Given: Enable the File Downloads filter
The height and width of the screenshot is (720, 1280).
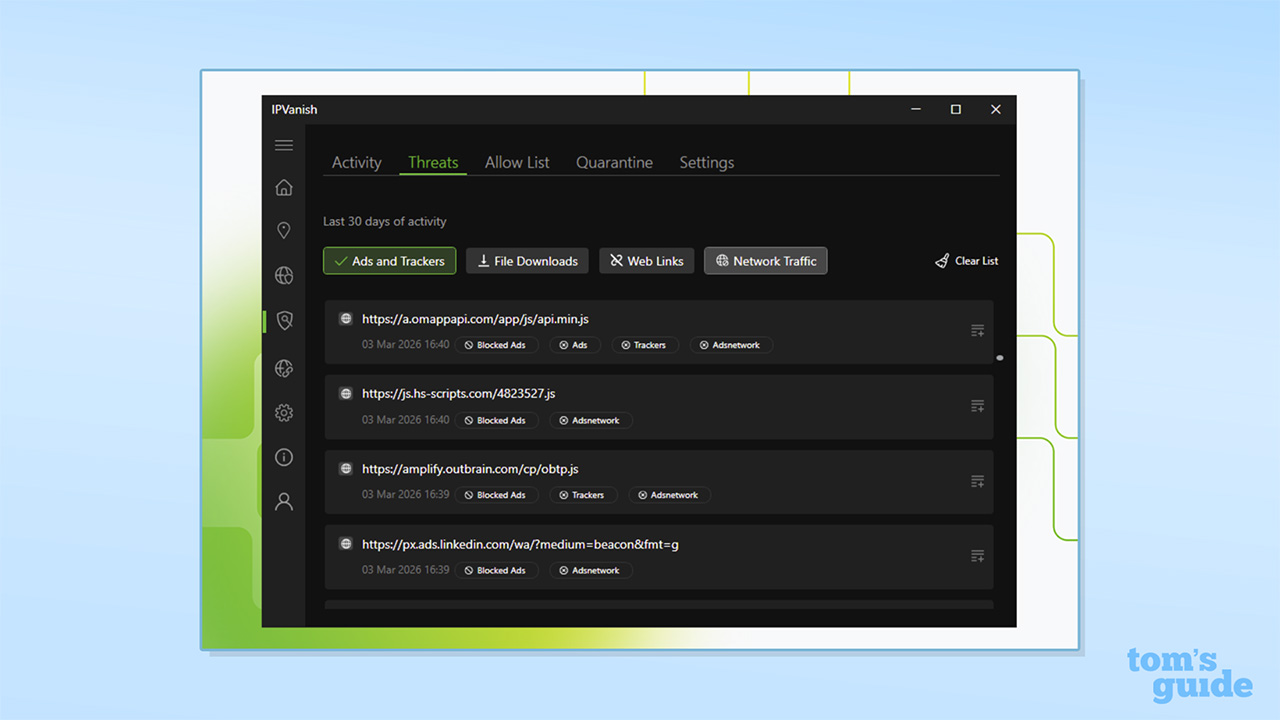Looking at the screenshot, I should pyautogui.click(x=527, y=260).
